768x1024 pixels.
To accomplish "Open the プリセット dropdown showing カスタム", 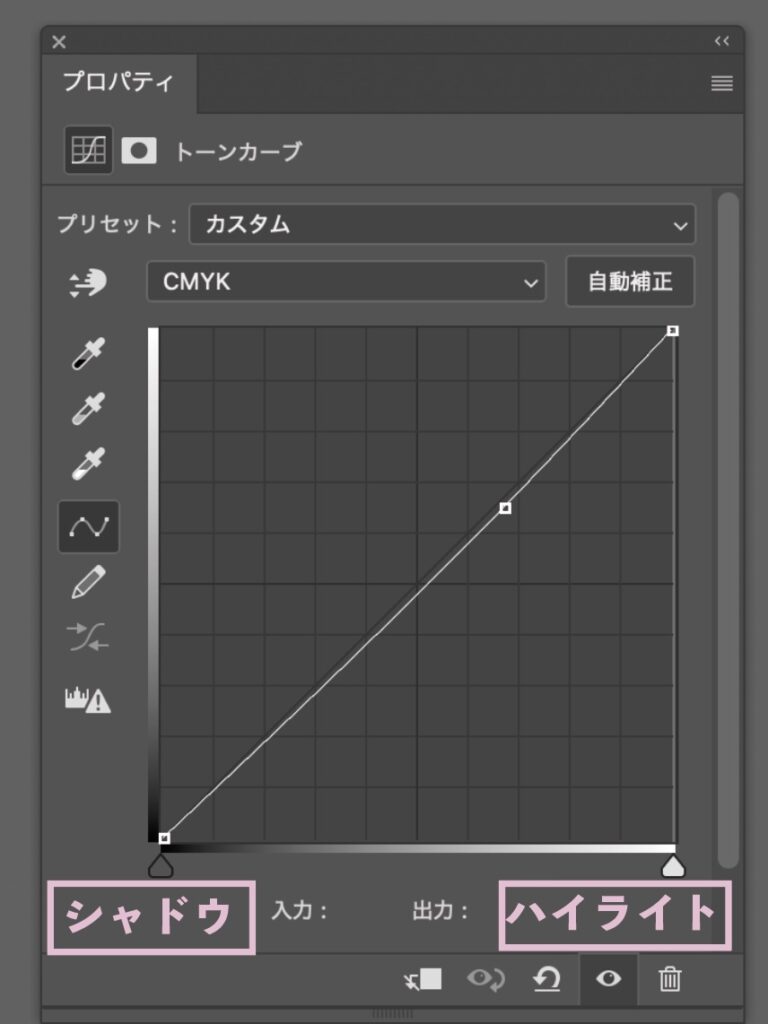I will (x=442, y=225).
